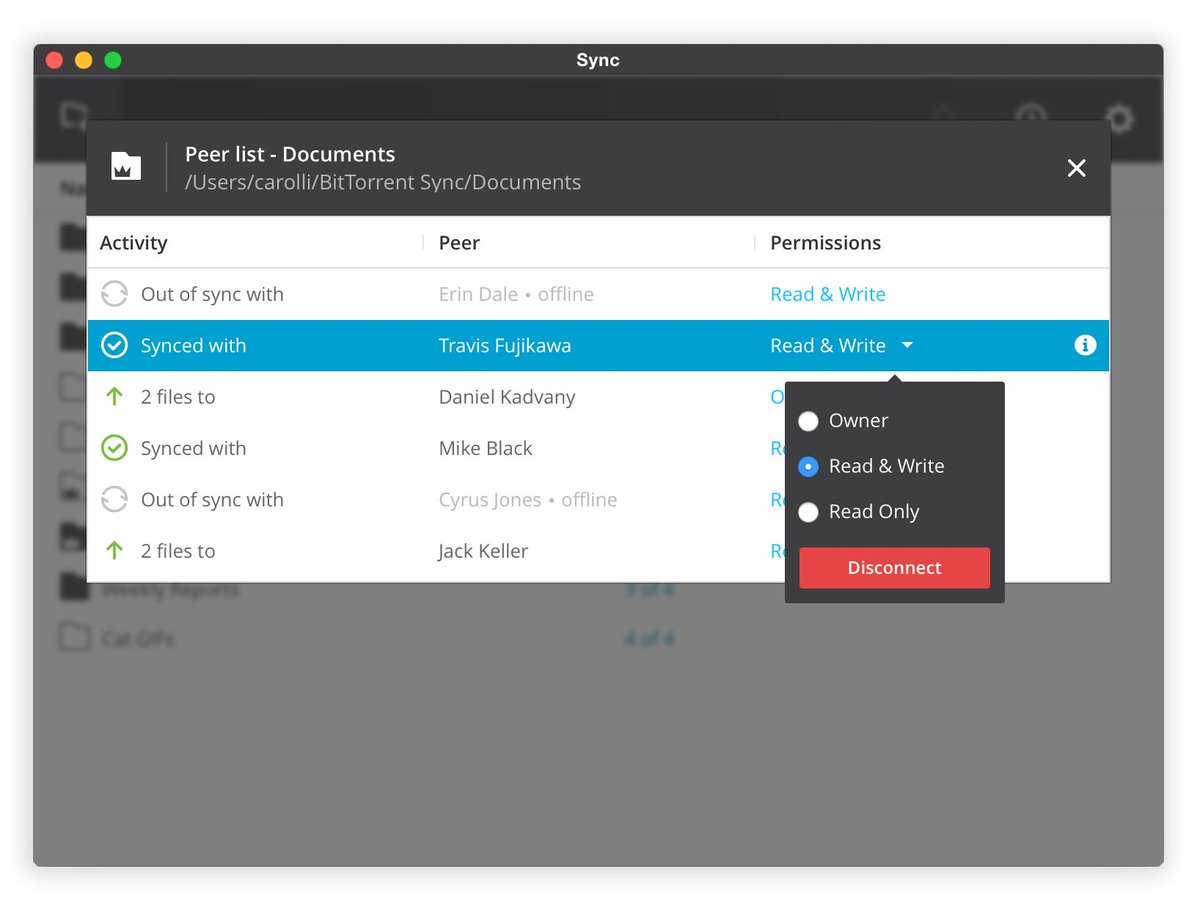The image size is (1200, 910).
Task: Sort by the Activity column header
Action: 134,243
